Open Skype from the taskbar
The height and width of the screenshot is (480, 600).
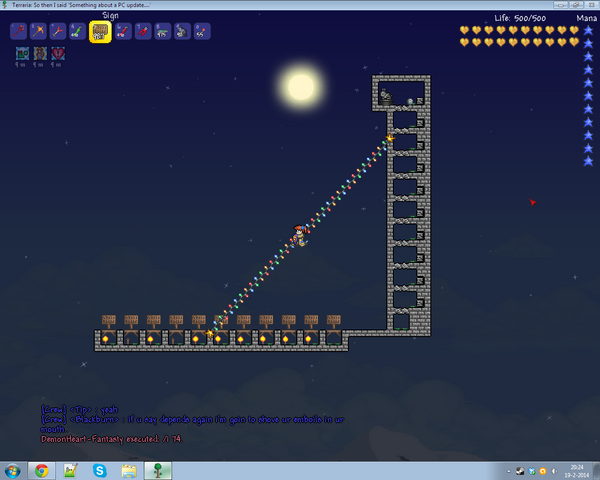coord(99,470)
